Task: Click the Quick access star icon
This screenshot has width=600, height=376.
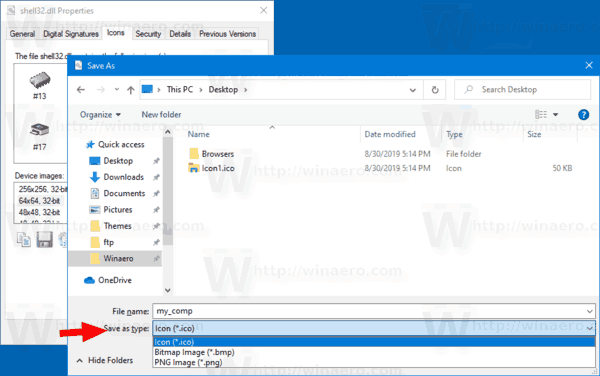Action: pyautogui.click(x=90, y=145)
